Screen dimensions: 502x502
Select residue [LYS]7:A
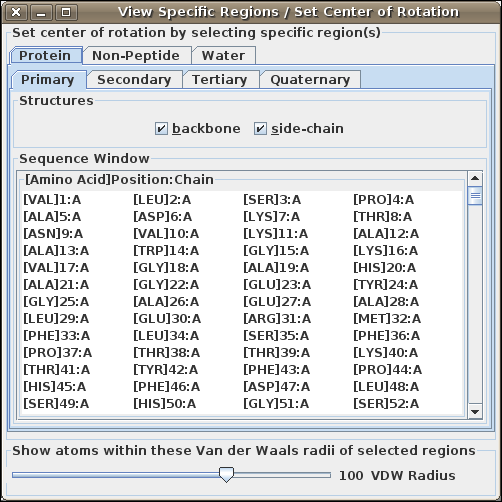coord(272,217)
